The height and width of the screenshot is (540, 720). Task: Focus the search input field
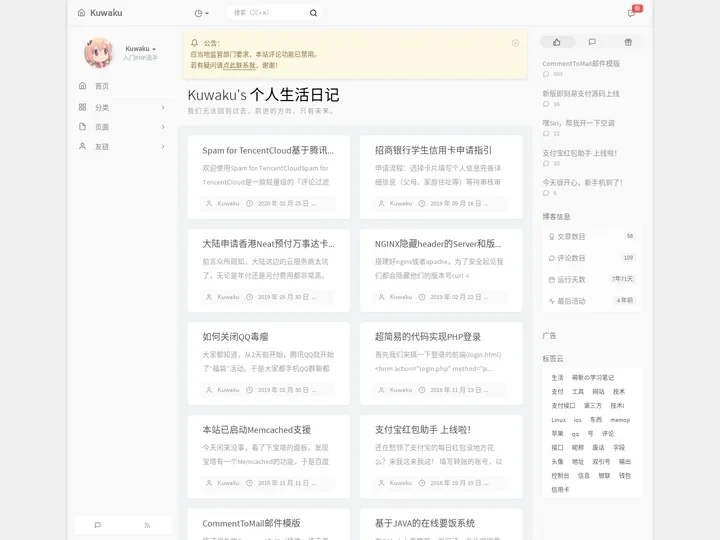point(269,13)
